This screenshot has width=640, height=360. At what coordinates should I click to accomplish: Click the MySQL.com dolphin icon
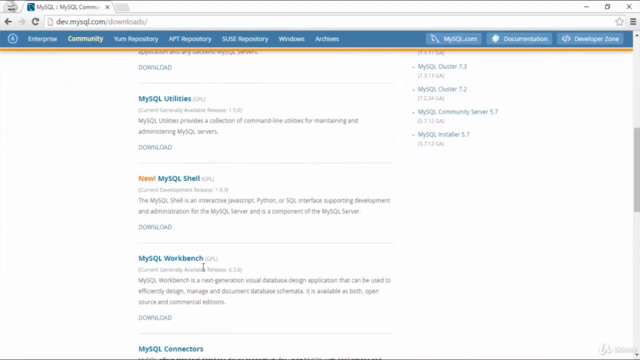click(435, 39)
